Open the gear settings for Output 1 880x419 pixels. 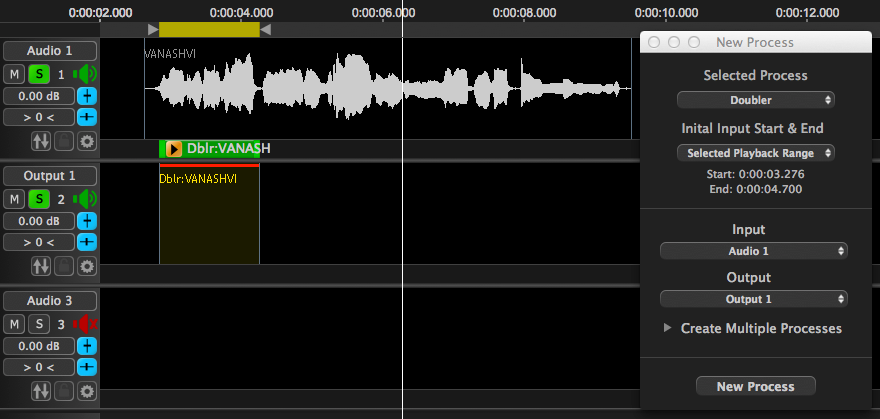tap(87, 266)
